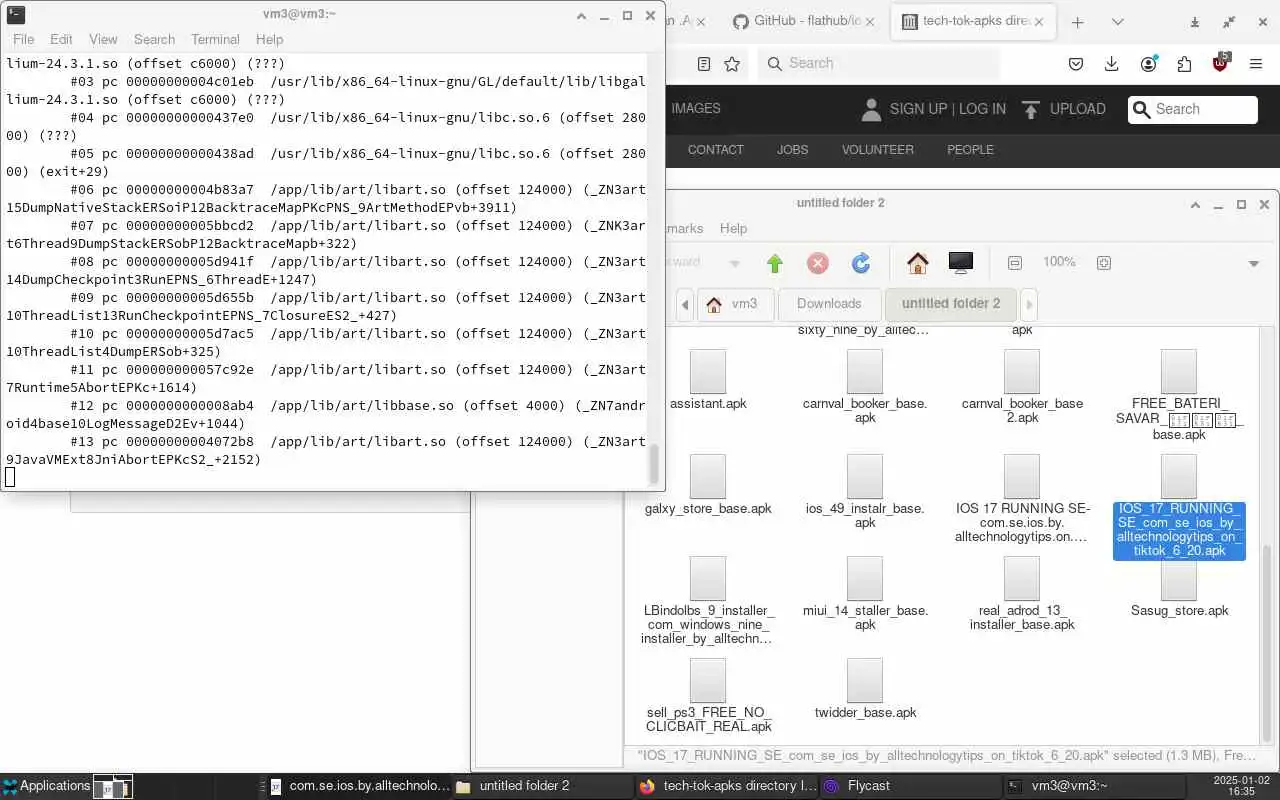
Task: Reset zoom via 100% label
Action: [1059, 262]
